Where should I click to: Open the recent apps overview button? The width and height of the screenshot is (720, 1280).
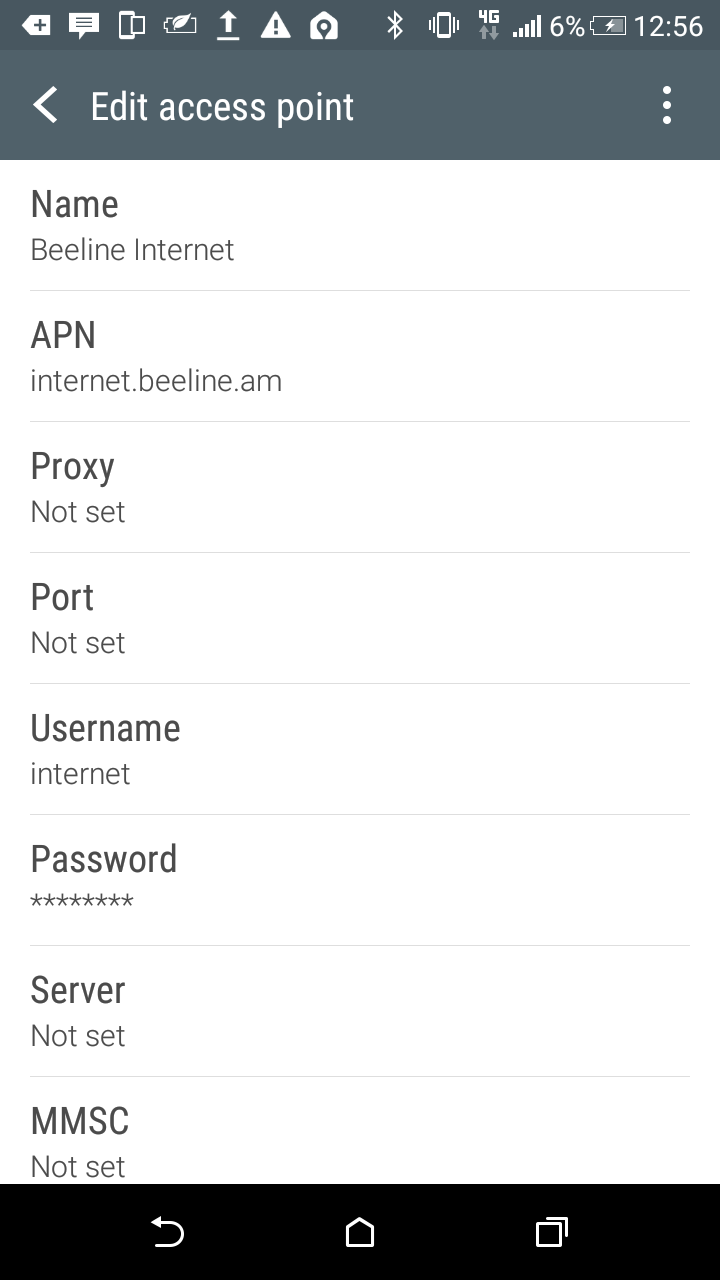pos(551,1232)
